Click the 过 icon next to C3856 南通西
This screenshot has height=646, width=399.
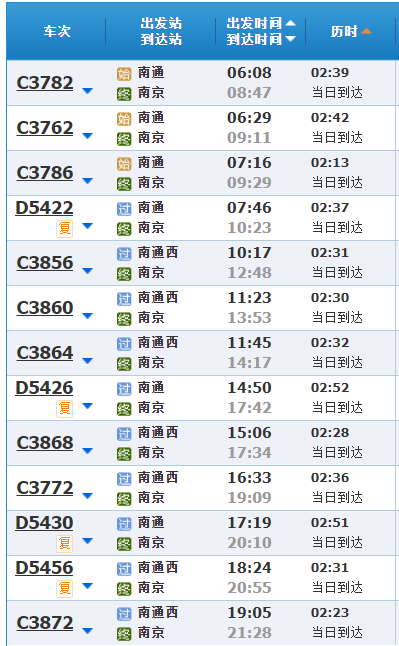point(124,254)
